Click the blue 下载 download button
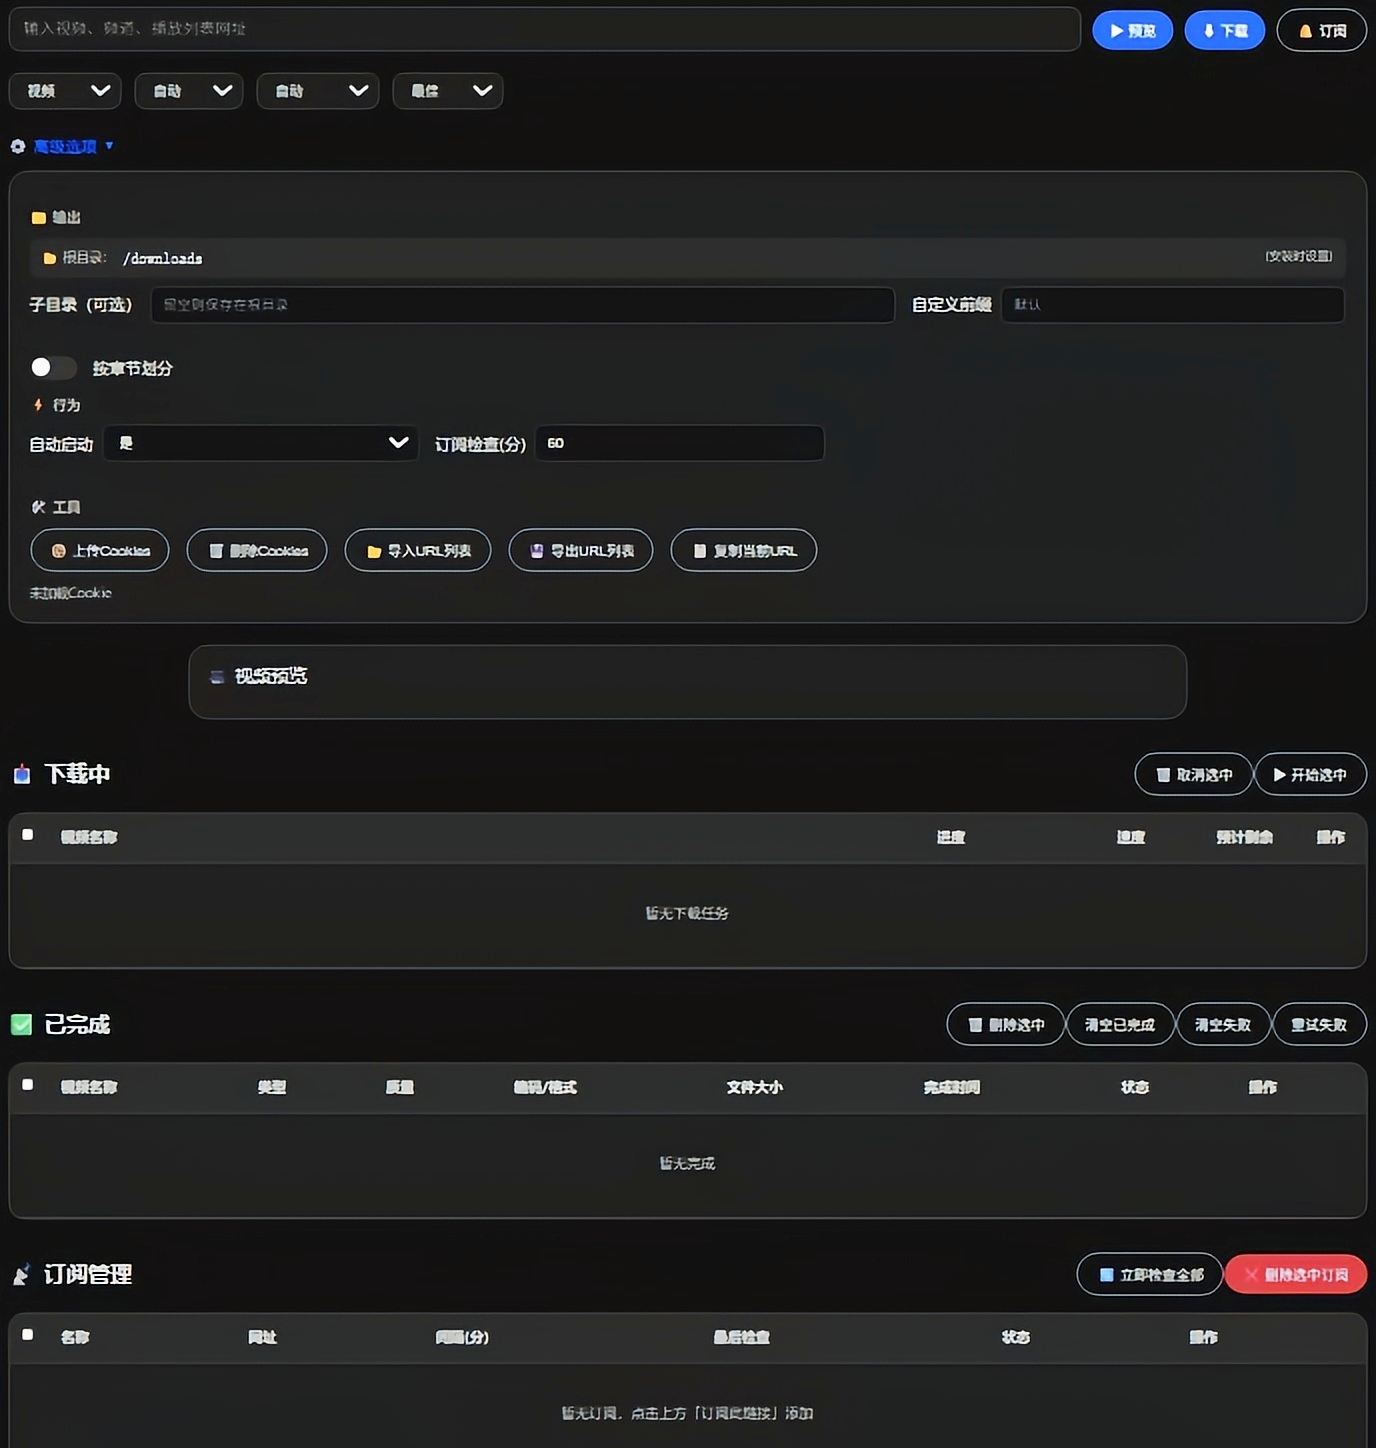Image resolution: width=1376 pixels, height=1448 pixels. tap(1224, 31)
